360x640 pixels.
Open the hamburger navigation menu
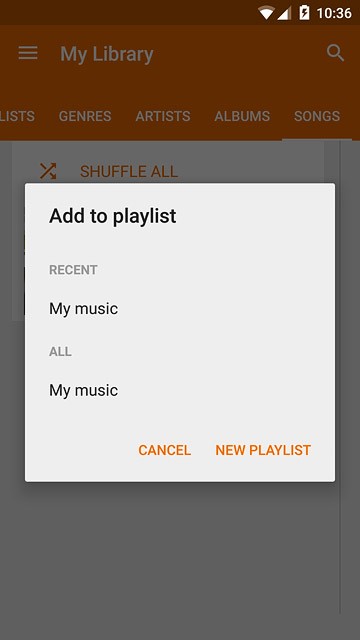click(x=28, y=53)
